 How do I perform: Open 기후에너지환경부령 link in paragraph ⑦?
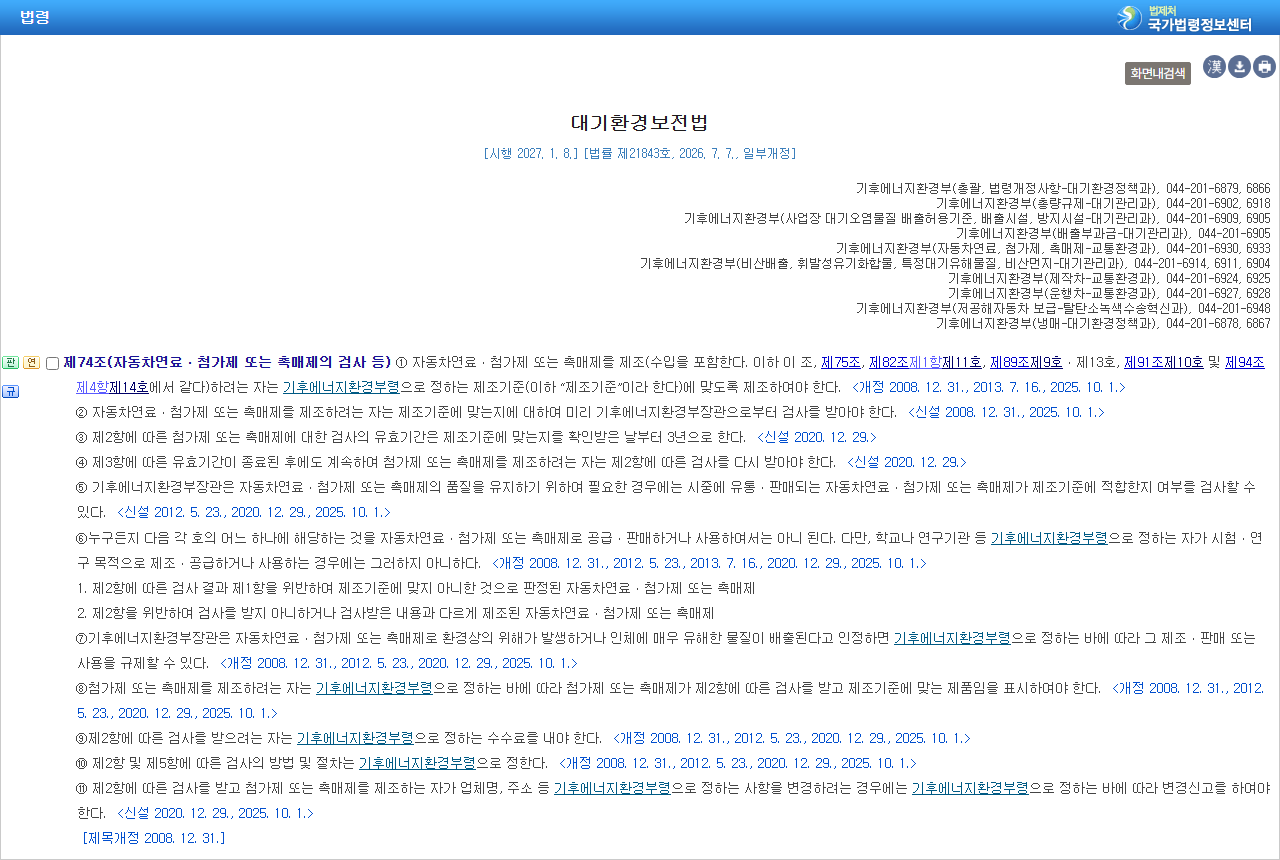click(x=952, y=637)
